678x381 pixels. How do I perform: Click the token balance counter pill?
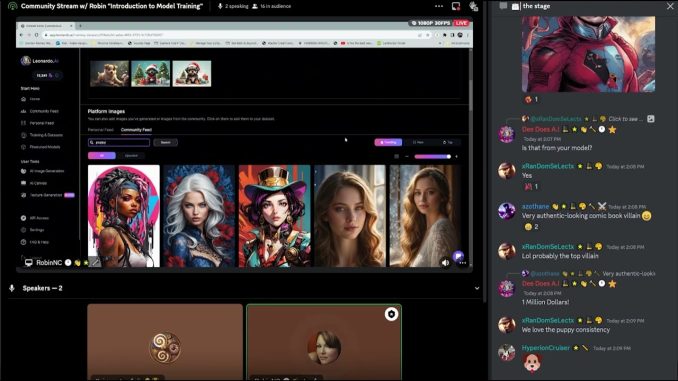click(x=47, y=75)
